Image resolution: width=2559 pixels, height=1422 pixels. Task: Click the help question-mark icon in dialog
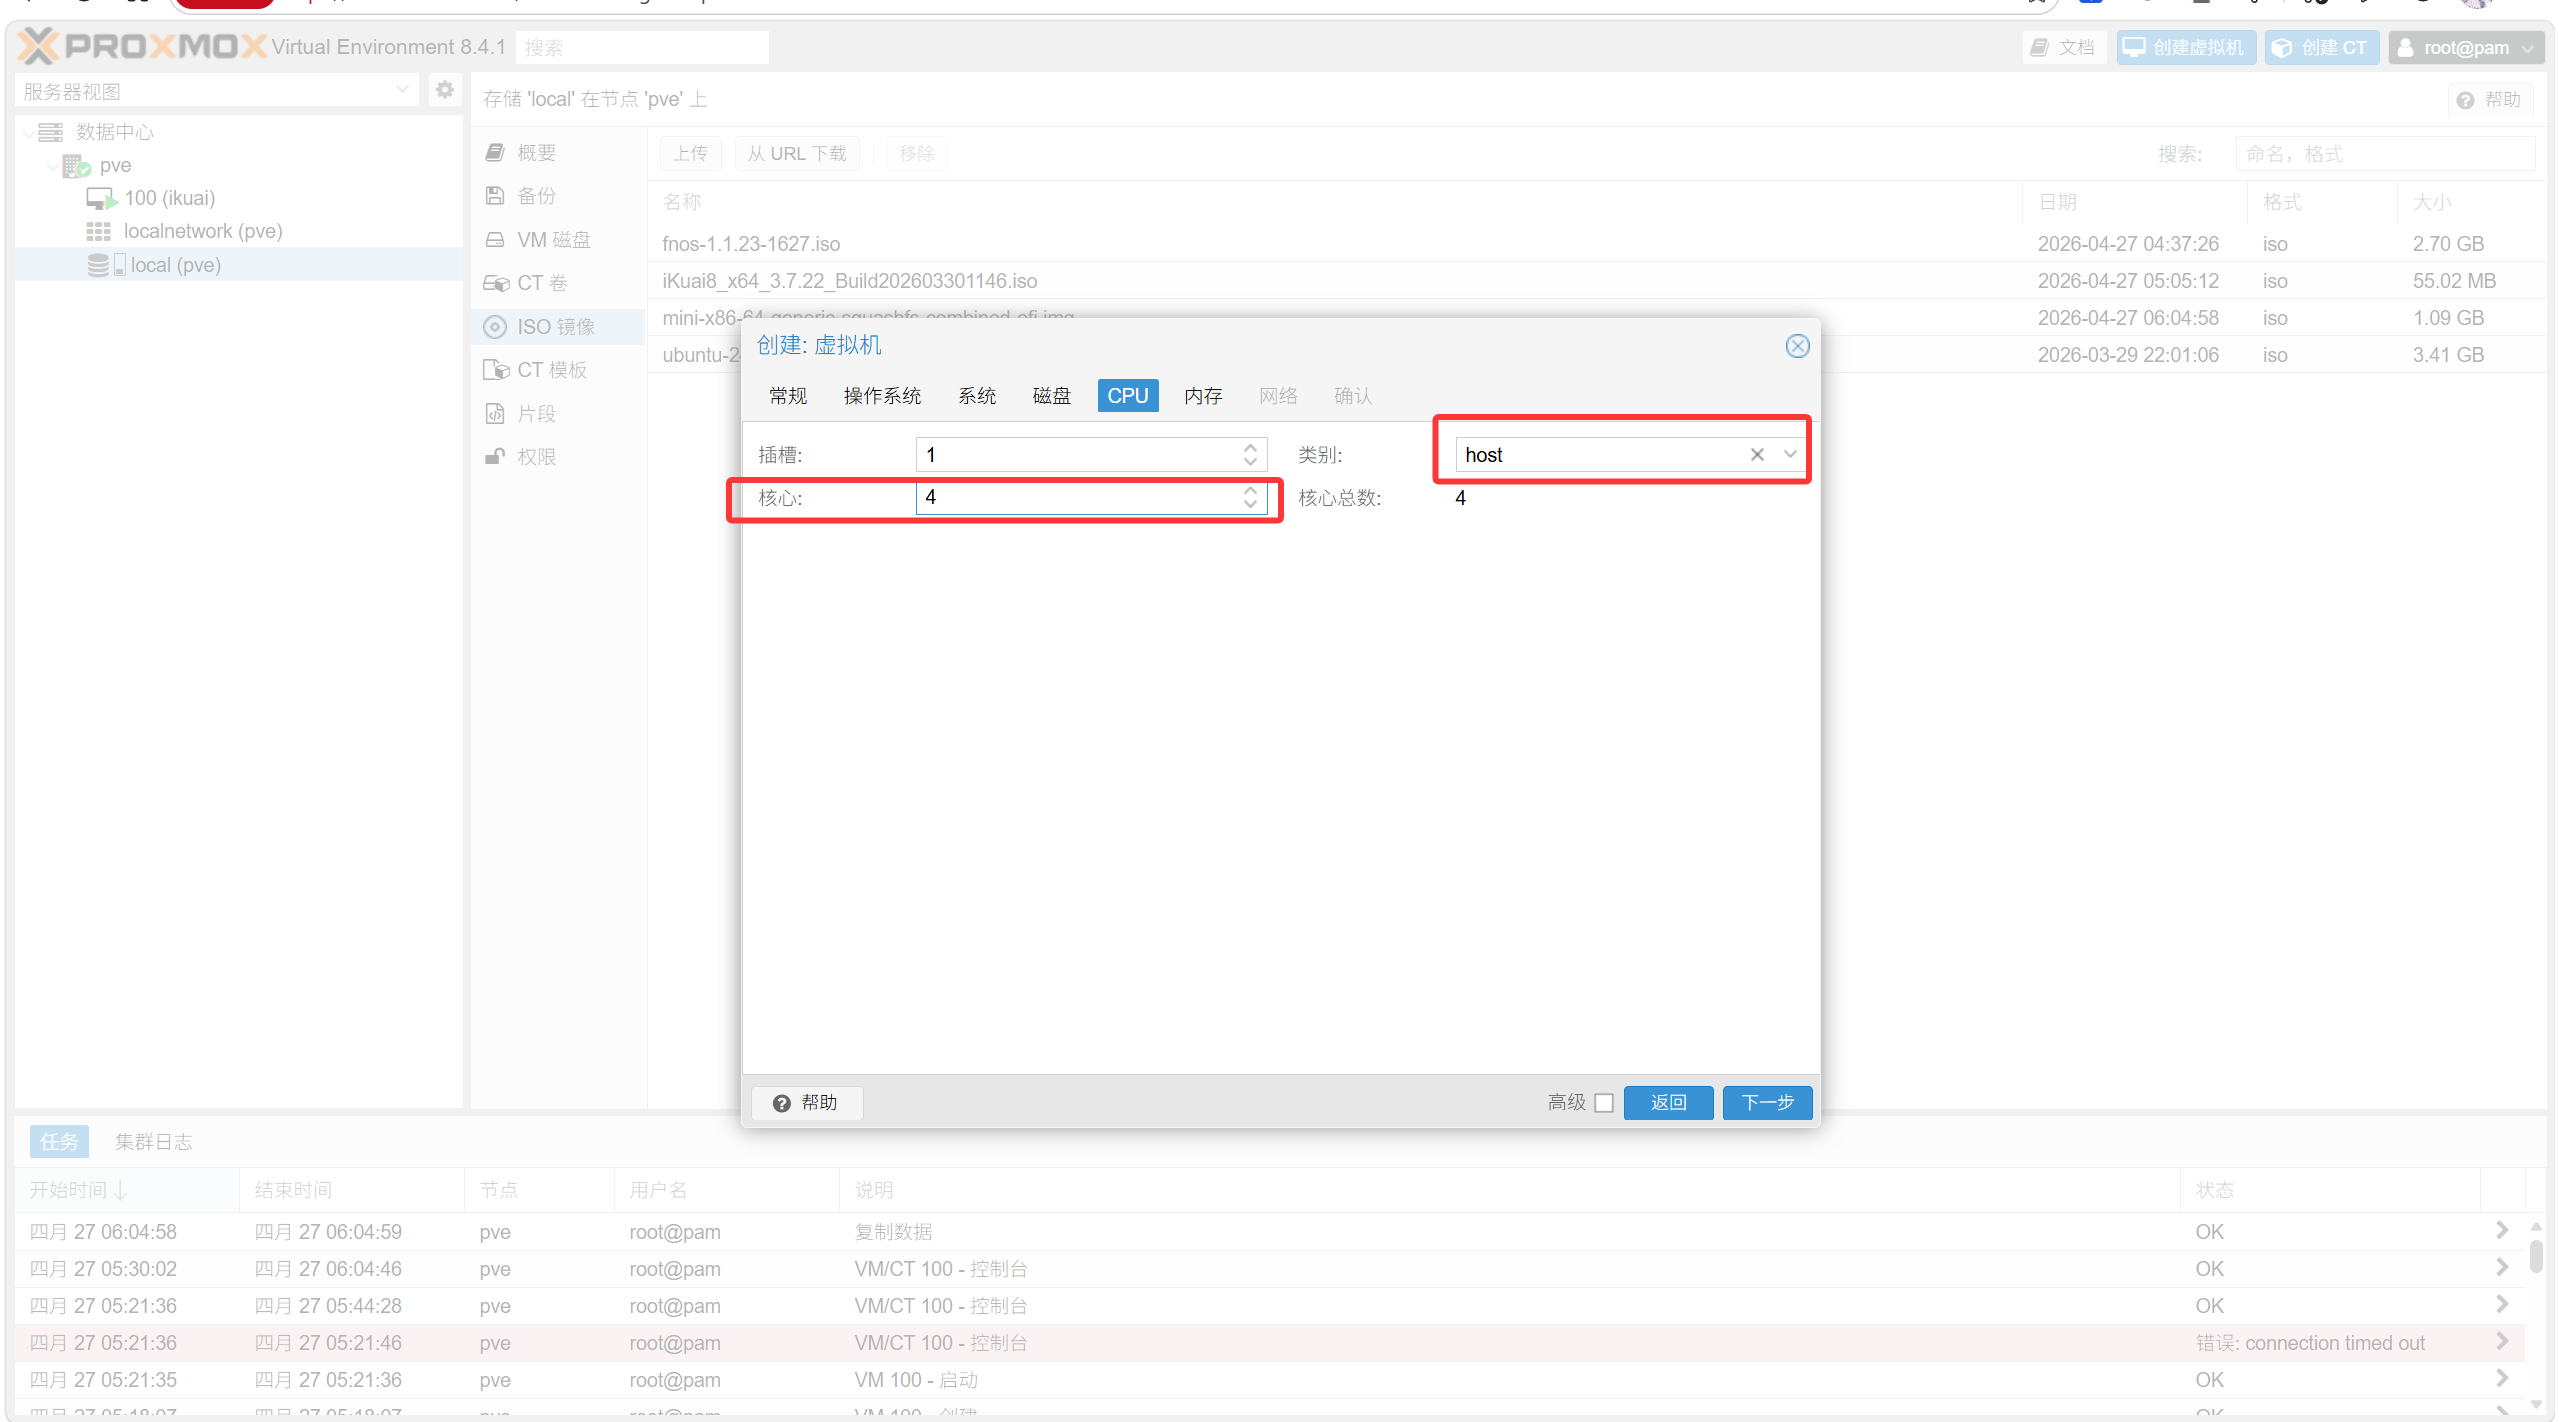coord(781,1102)
